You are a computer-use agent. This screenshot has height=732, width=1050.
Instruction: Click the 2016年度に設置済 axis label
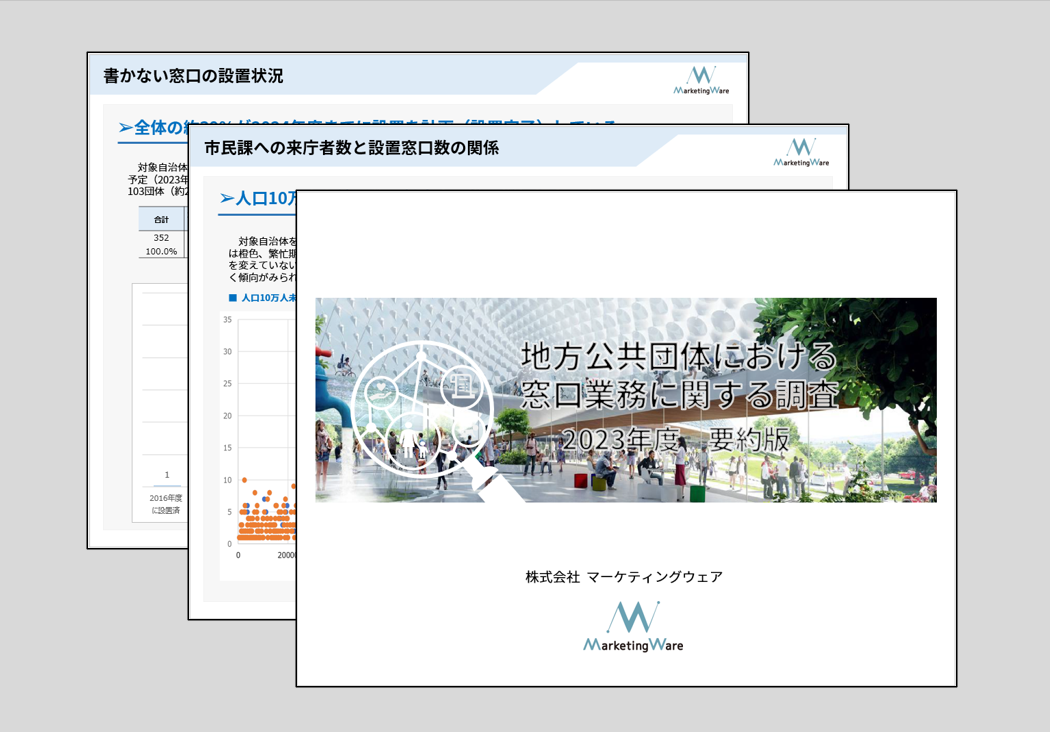pyautogui.click(x=166, y=504)
